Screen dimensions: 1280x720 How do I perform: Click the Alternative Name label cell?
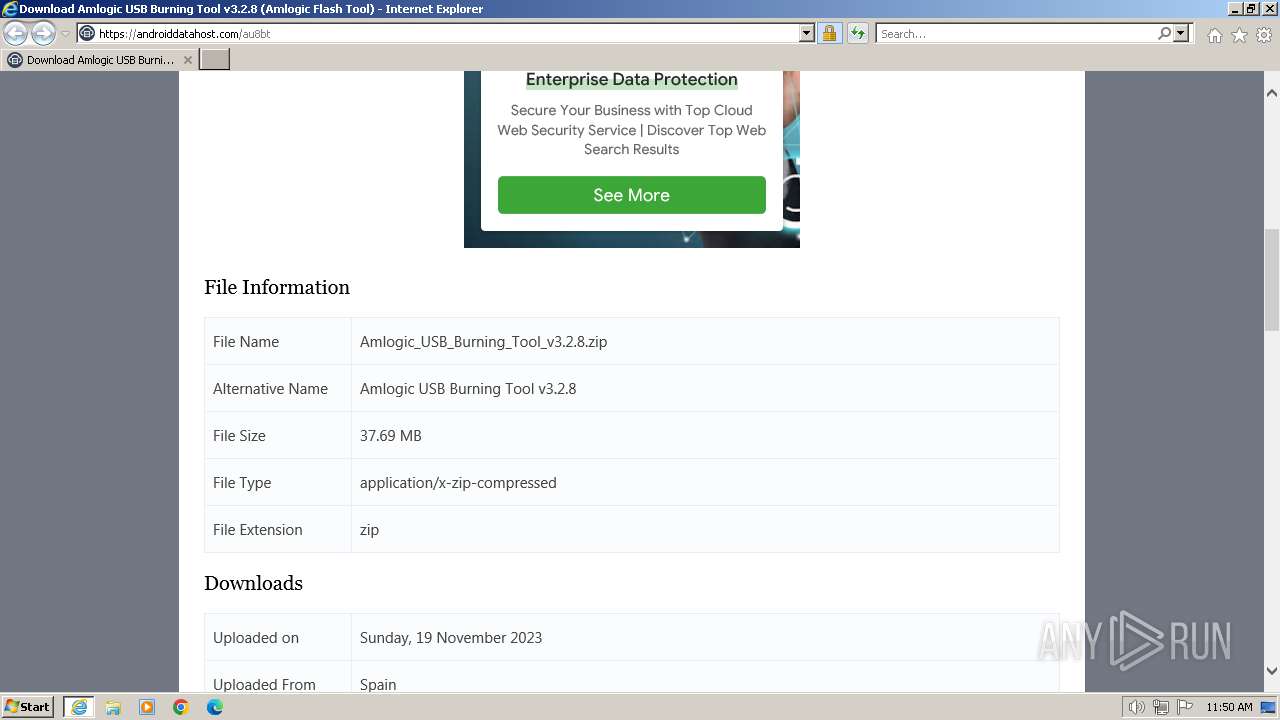[278, 388]
